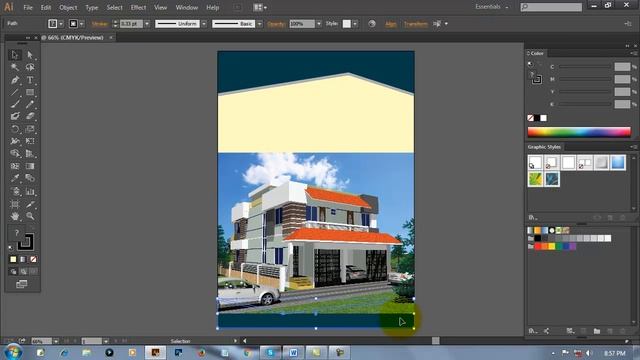Select the Magic Wand tool

point(15,67)
